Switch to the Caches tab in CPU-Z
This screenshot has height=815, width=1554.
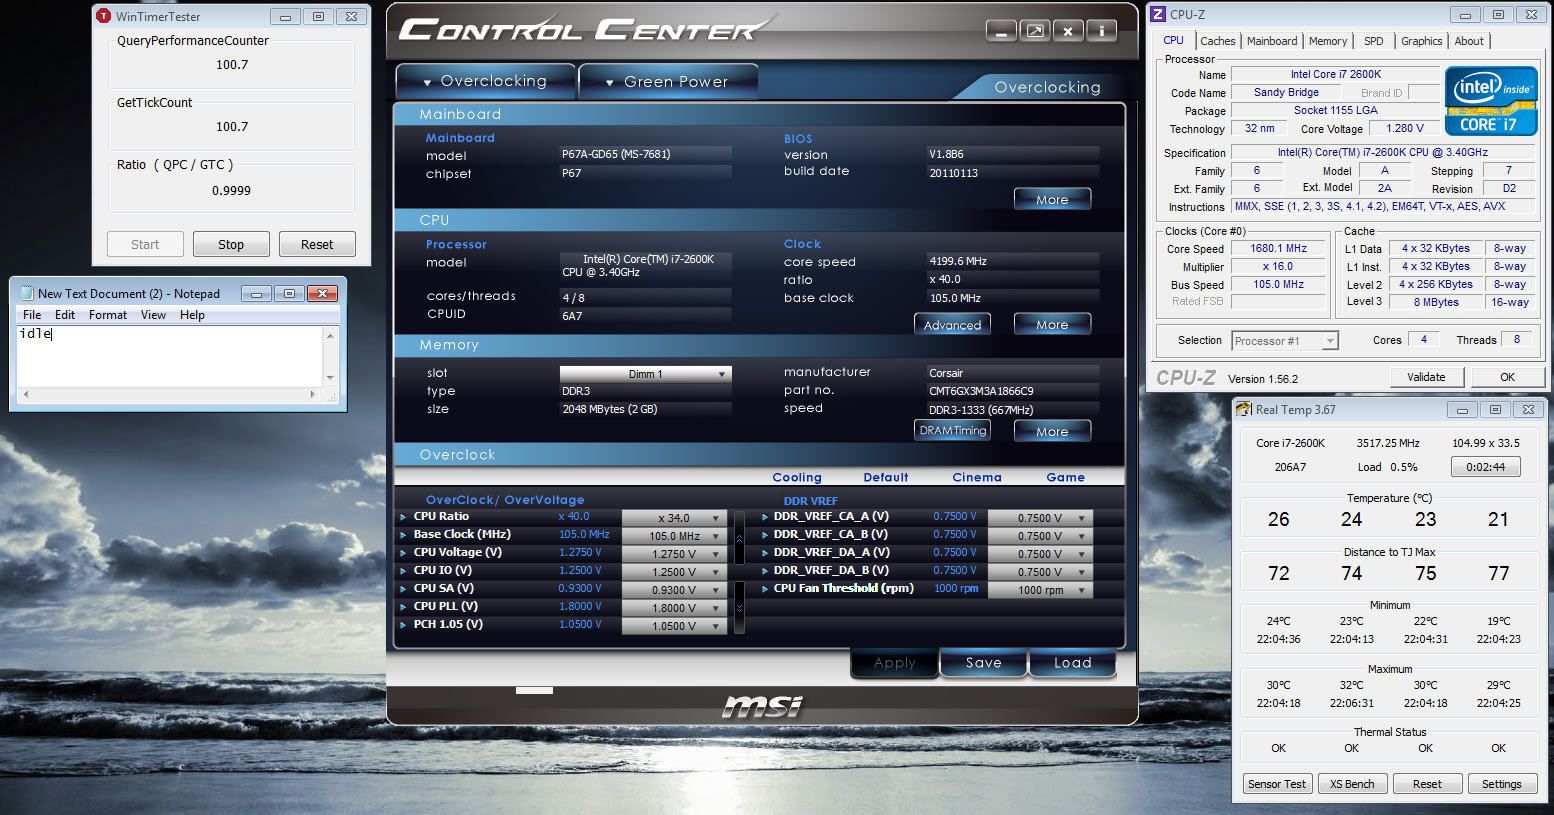(x=1217, y=41)
